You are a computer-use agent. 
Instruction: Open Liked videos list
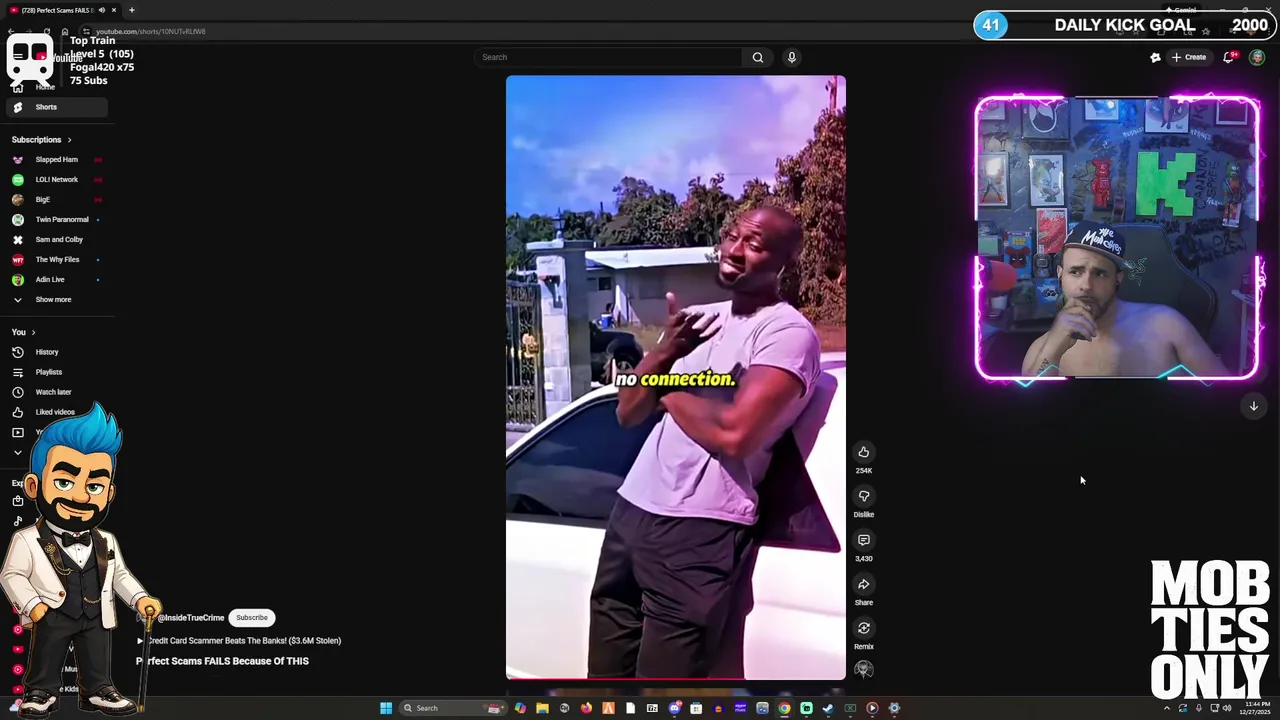click(x=56, y=412)
